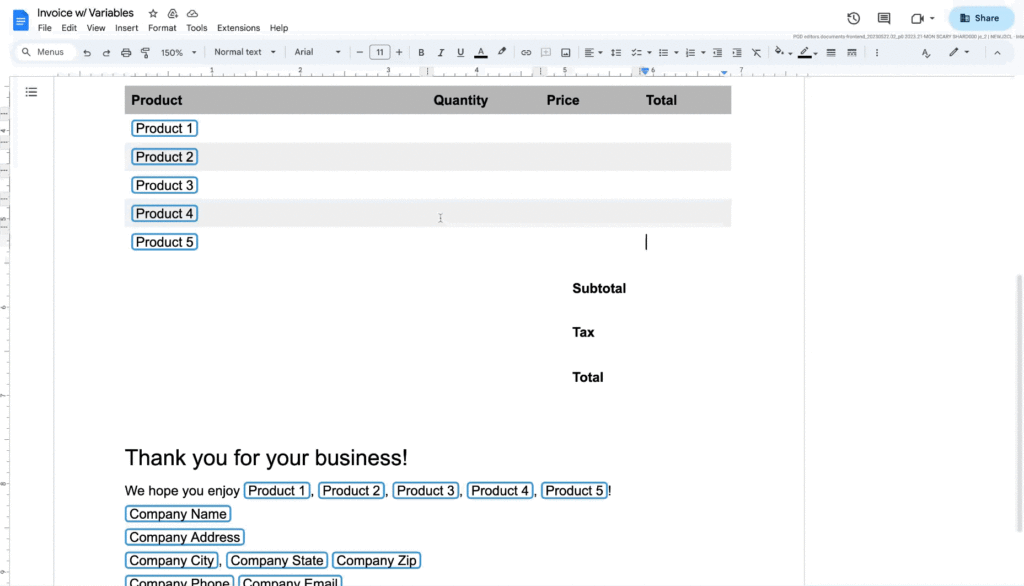Click the Product 5 chip in table
The image size is (1024, 586).
click(164, 242)
